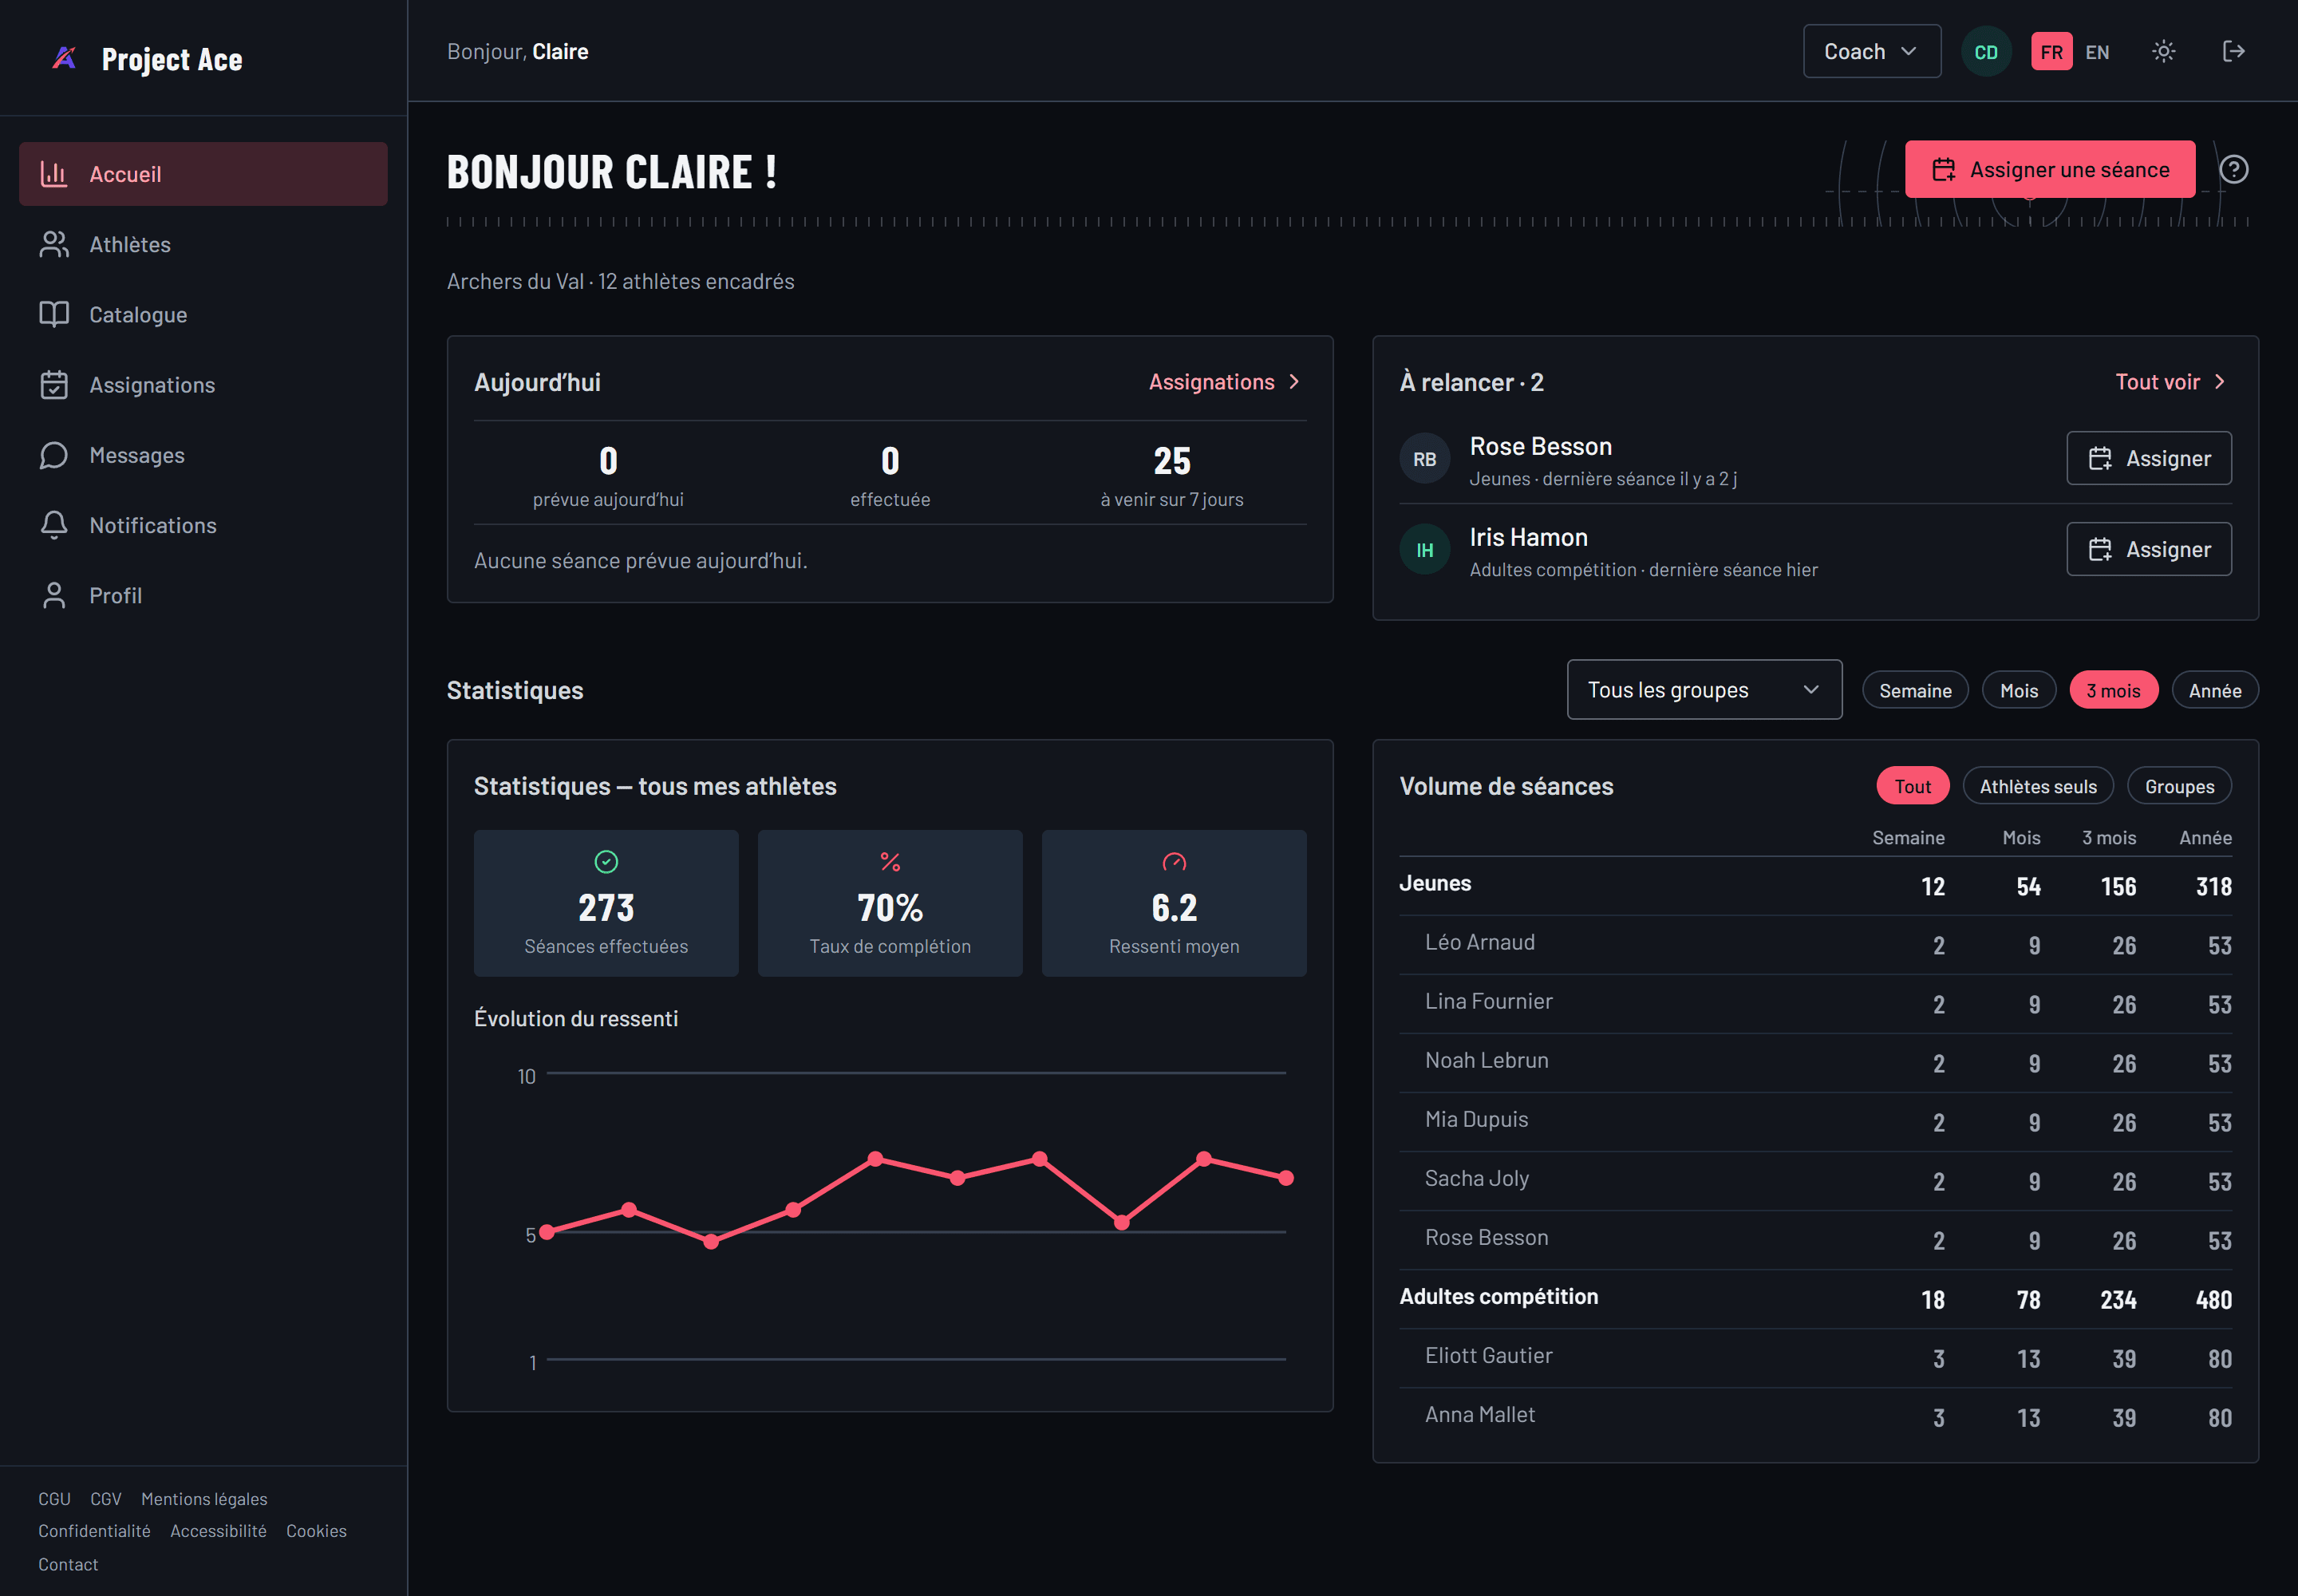Open the Coach role dropdown
The height and width of the screenshot is (1596, 2298).
pos(1871,51)
